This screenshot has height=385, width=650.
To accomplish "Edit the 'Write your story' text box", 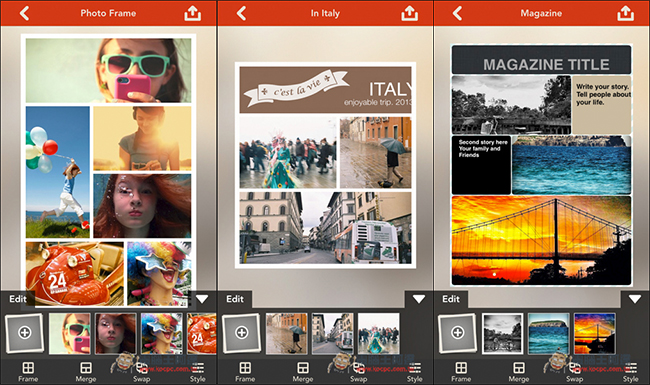I will (601, 105).
